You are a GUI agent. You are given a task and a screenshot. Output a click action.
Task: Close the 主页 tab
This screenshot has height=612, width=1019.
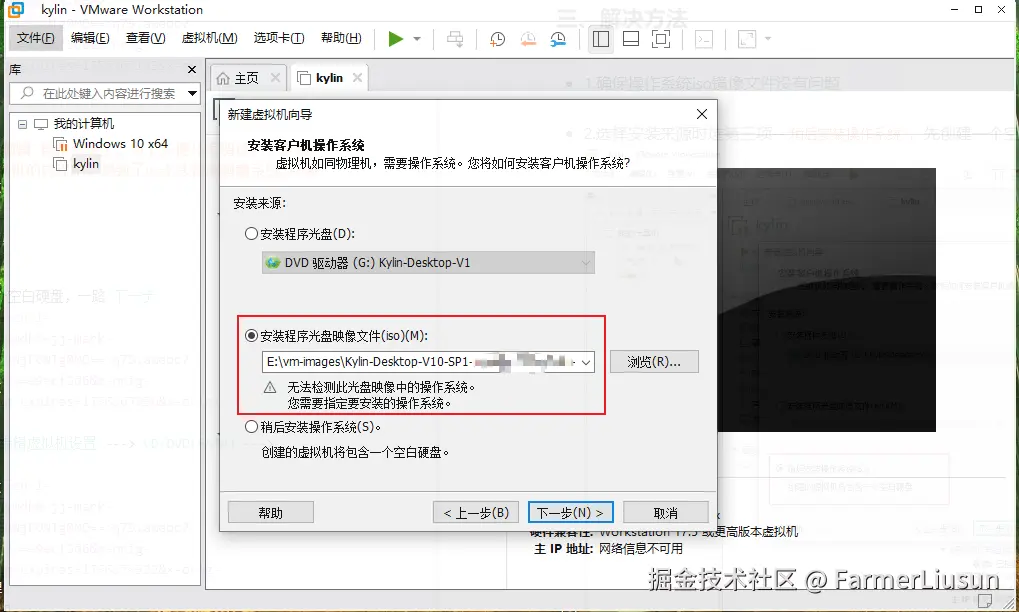275,78
